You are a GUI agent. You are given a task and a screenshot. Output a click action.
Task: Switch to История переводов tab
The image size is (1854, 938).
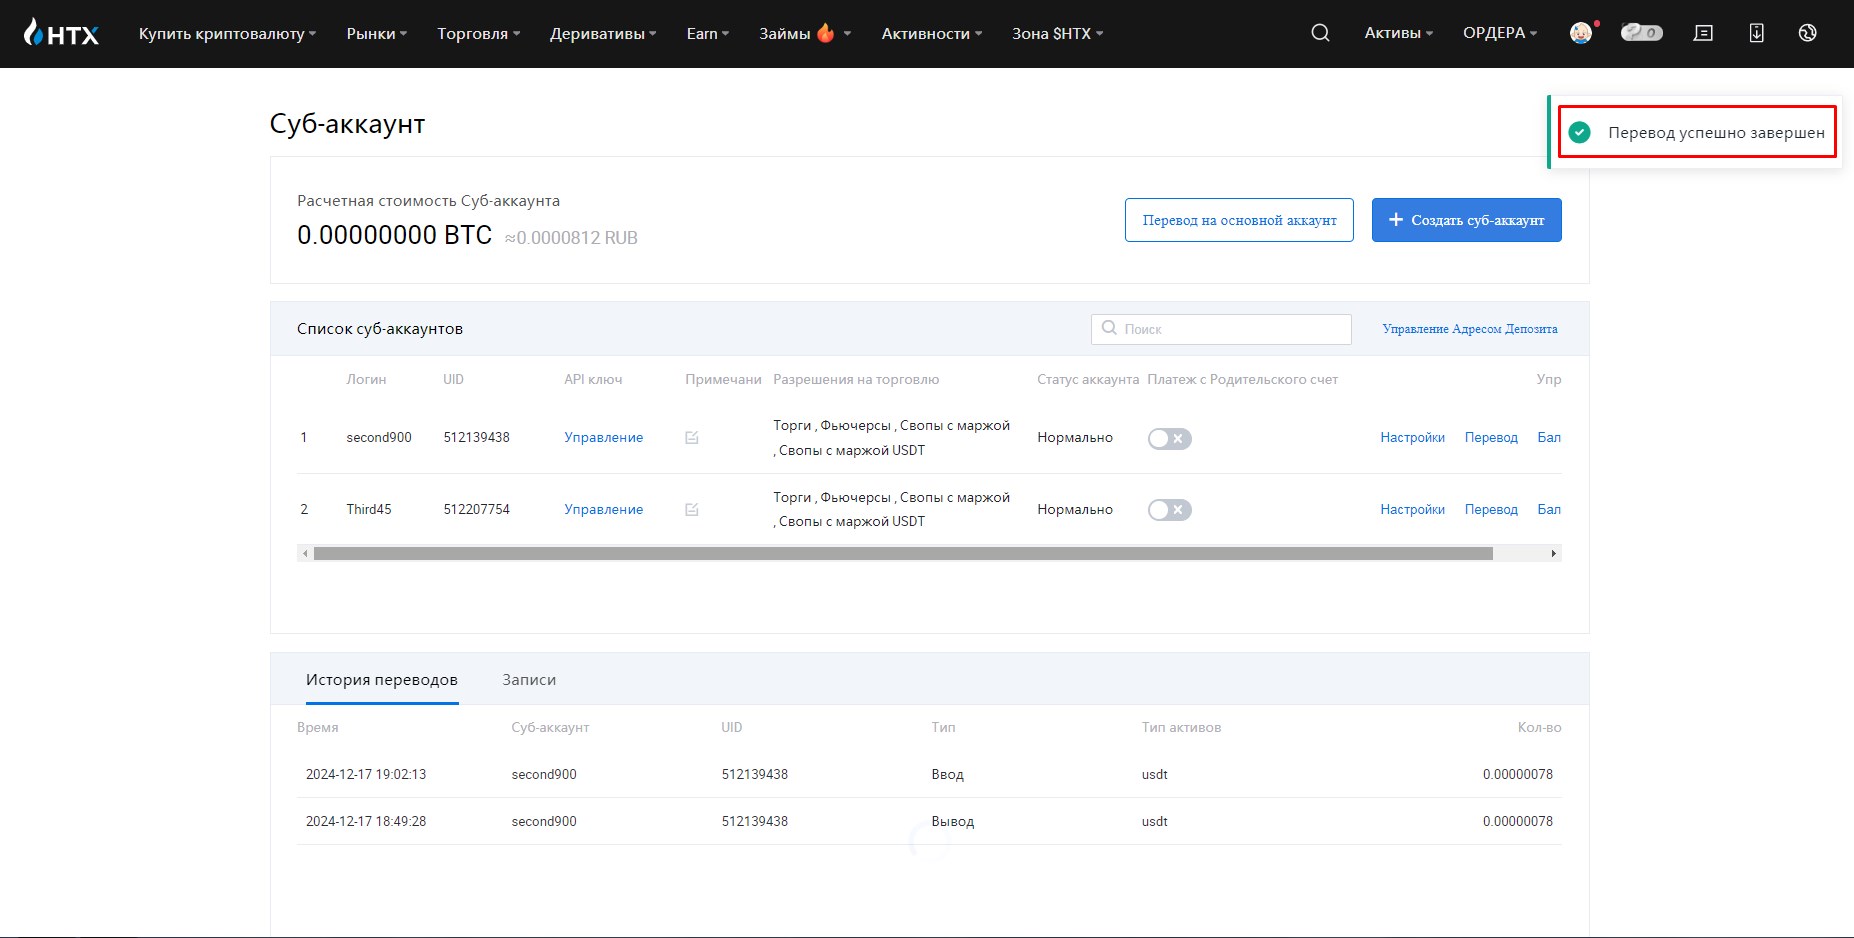tap(382, 679)
